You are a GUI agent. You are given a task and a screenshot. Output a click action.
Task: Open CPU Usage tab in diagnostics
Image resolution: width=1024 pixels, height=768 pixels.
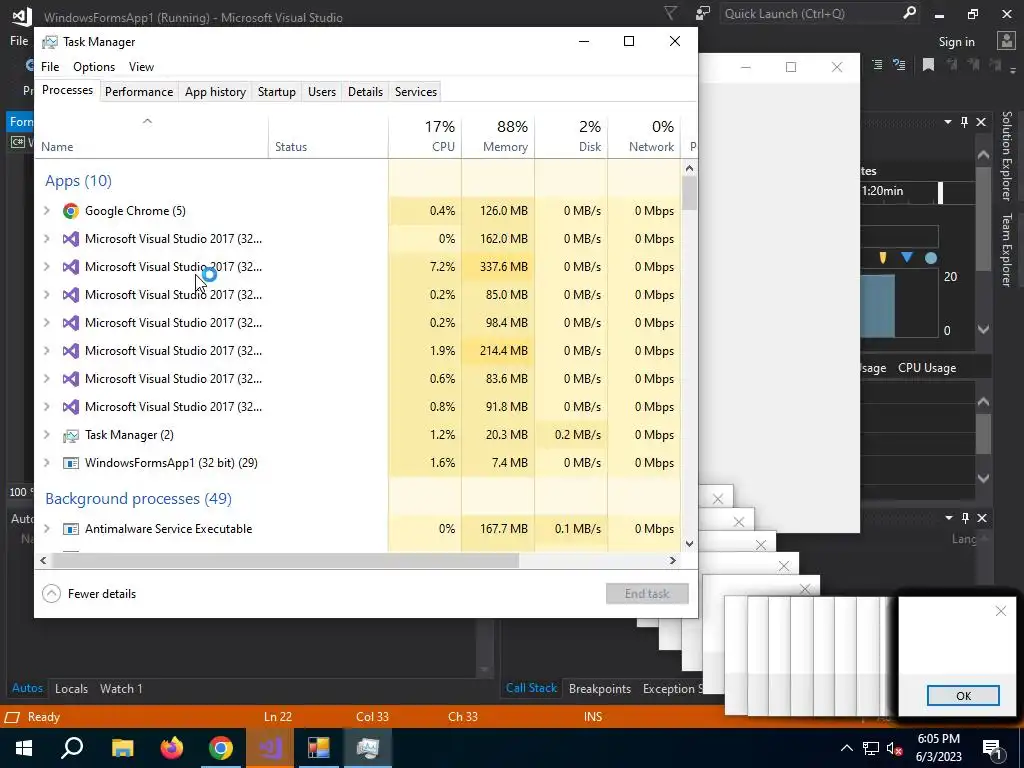click(927, 368)
